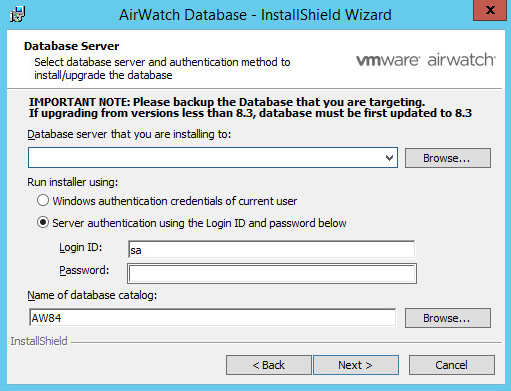
Task: Click the 'Login ID:' label
Action: (x=81, y=248)
